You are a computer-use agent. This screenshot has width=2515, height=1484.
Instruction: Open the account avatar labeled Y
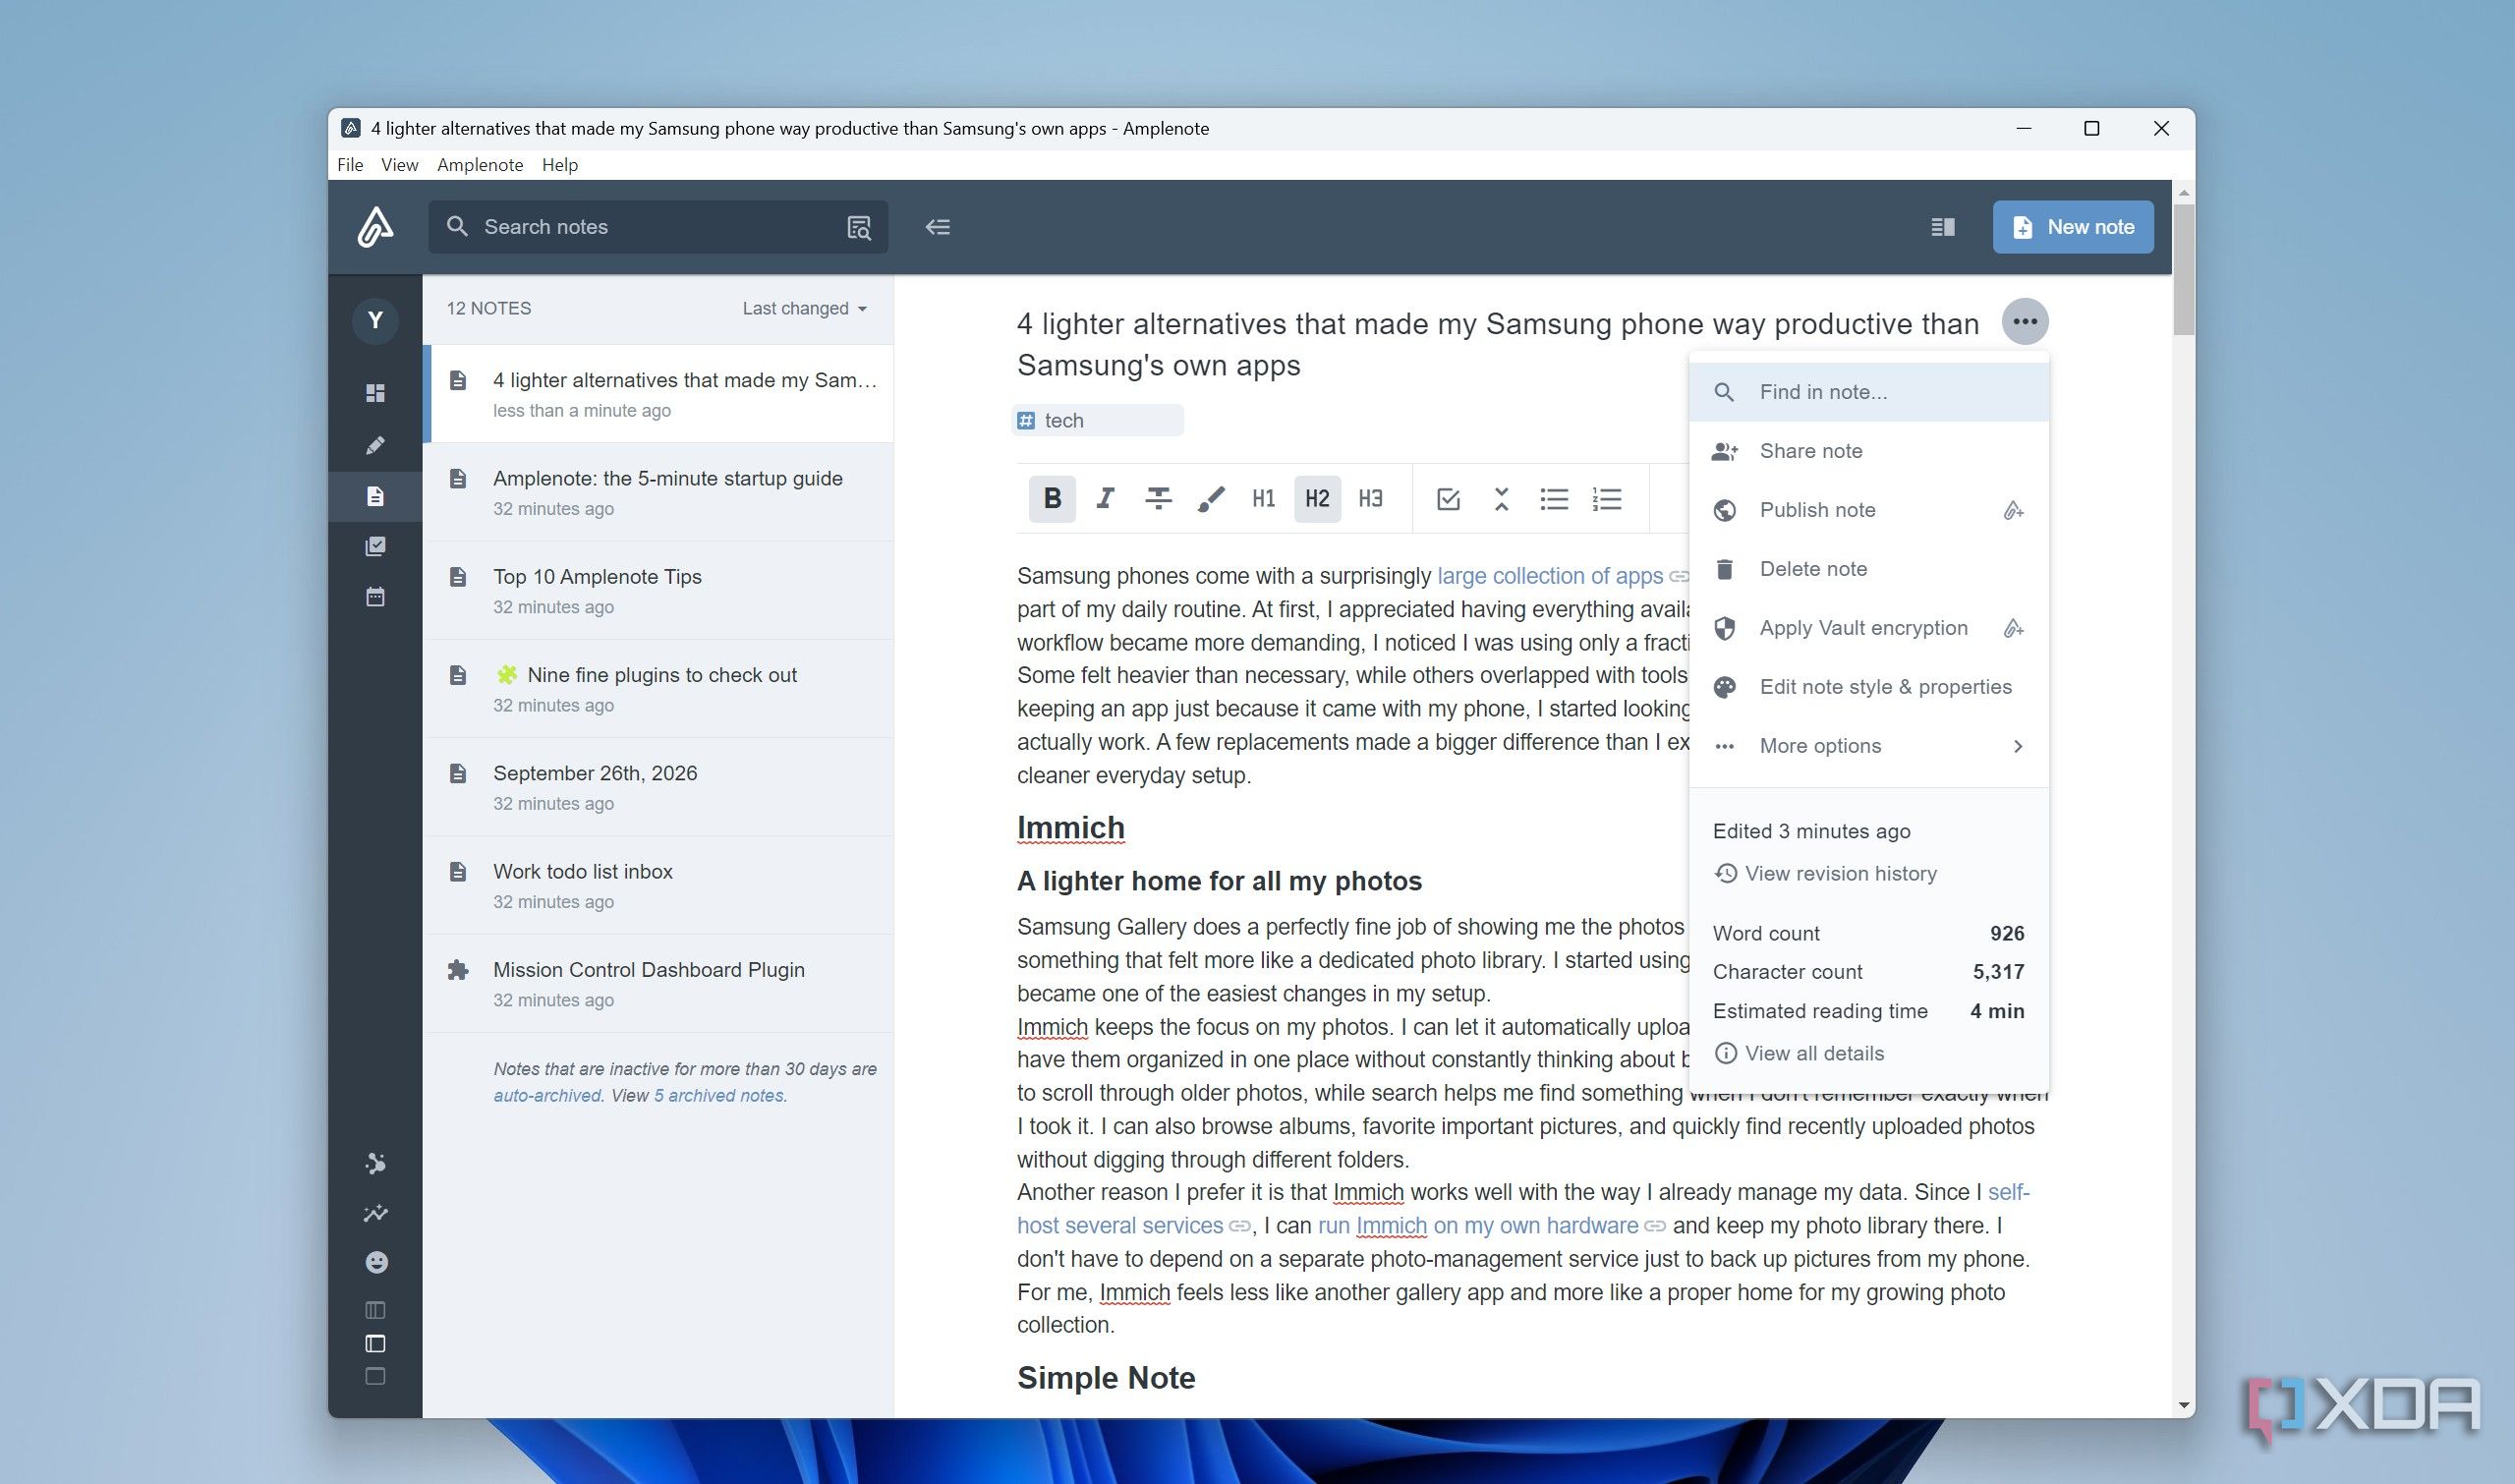(375, 321)
